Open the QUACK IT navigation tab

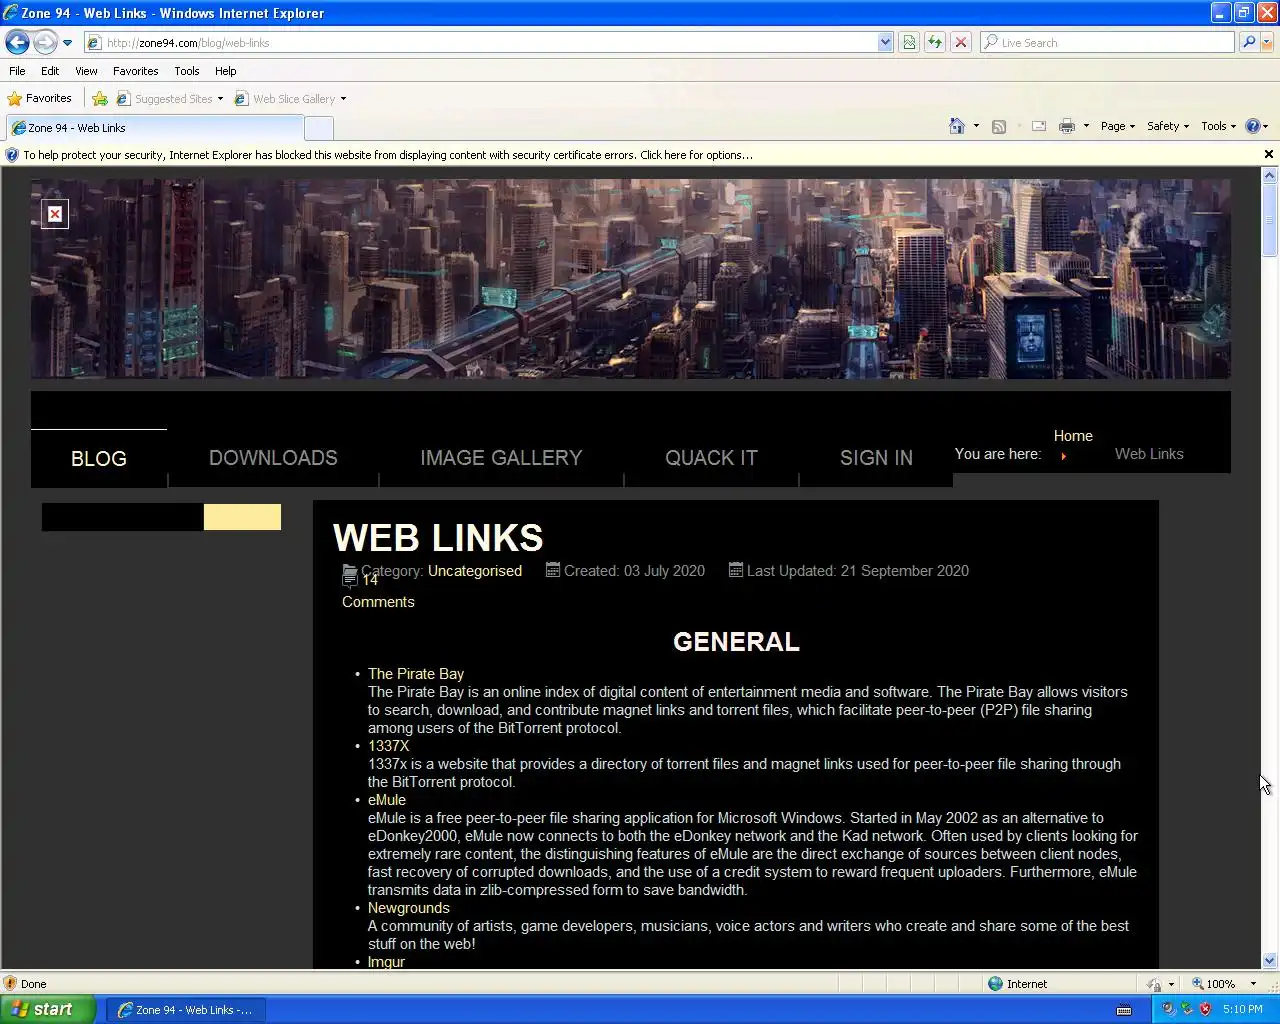[x=711, y=458]
